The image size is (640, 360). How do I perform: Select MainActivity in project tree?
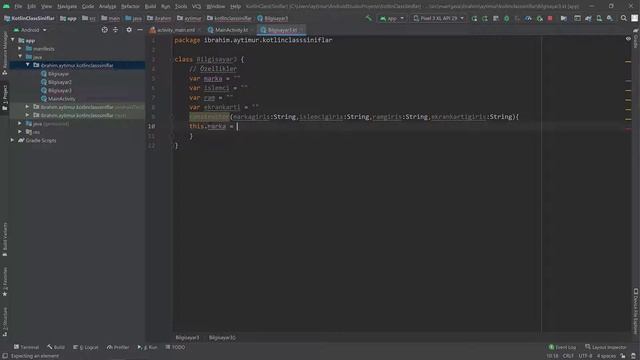click(58, 99)
